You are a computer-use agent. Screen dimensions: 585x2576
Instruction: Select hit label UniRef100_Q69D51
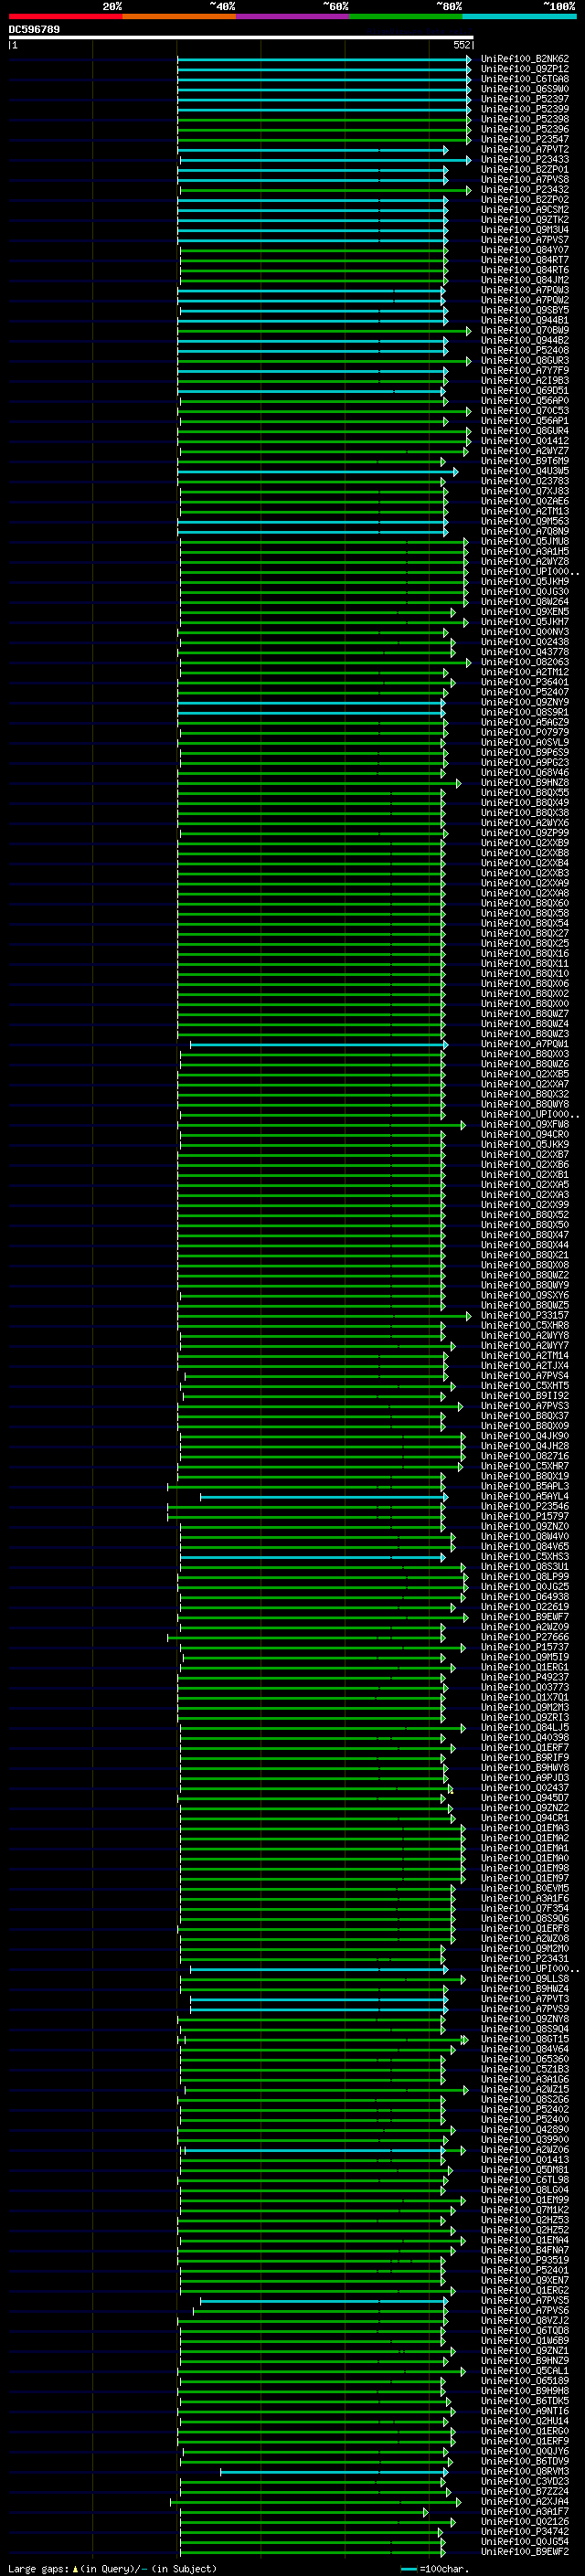525,390
